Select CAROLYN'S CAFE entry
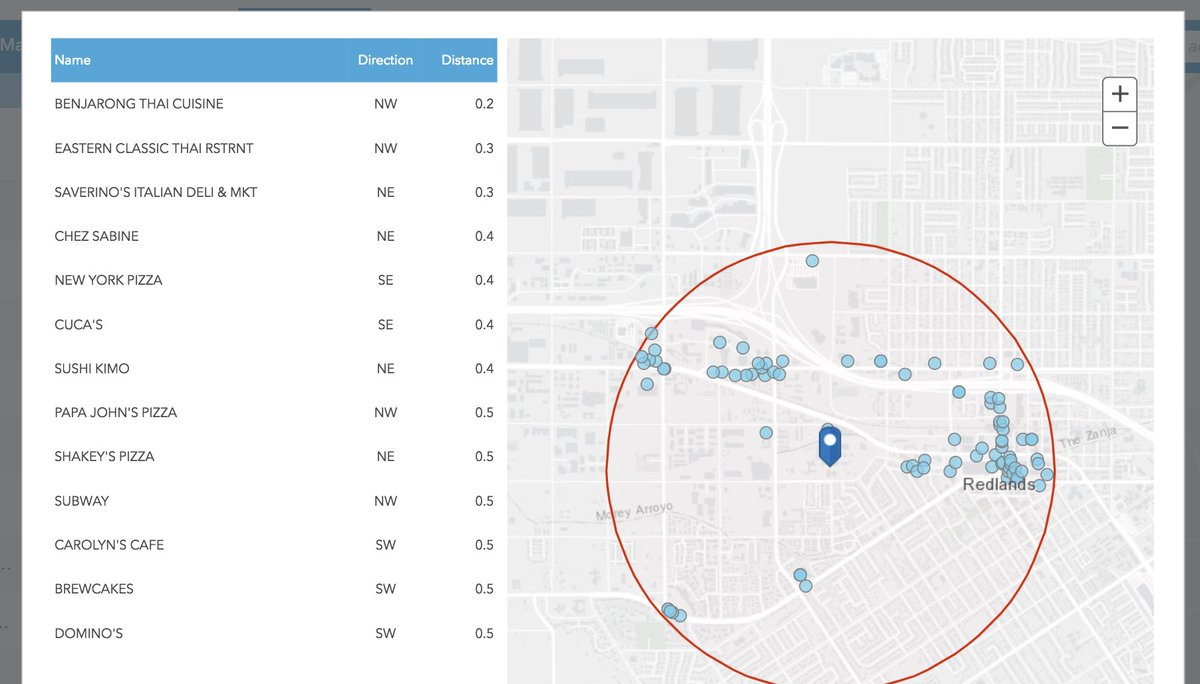The image size is (1200, 684). [x=274, y=544]
